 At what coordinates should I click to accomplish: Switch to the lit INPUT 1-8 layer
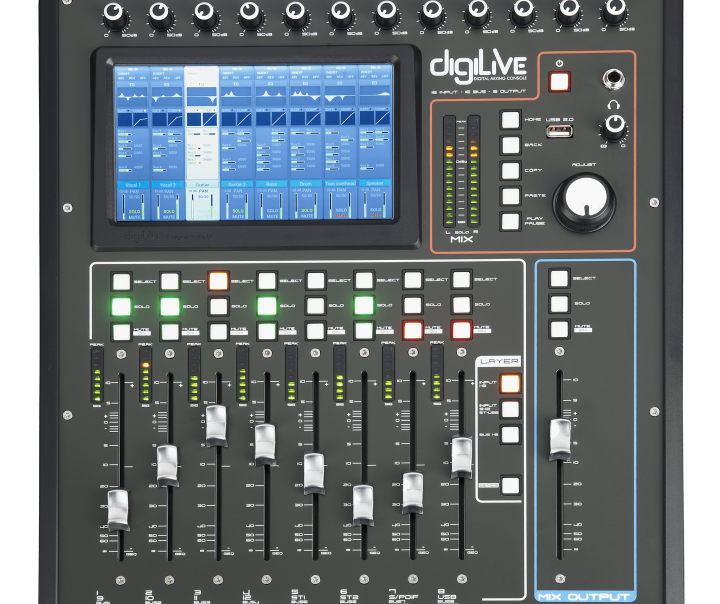[x=510, y=383]
